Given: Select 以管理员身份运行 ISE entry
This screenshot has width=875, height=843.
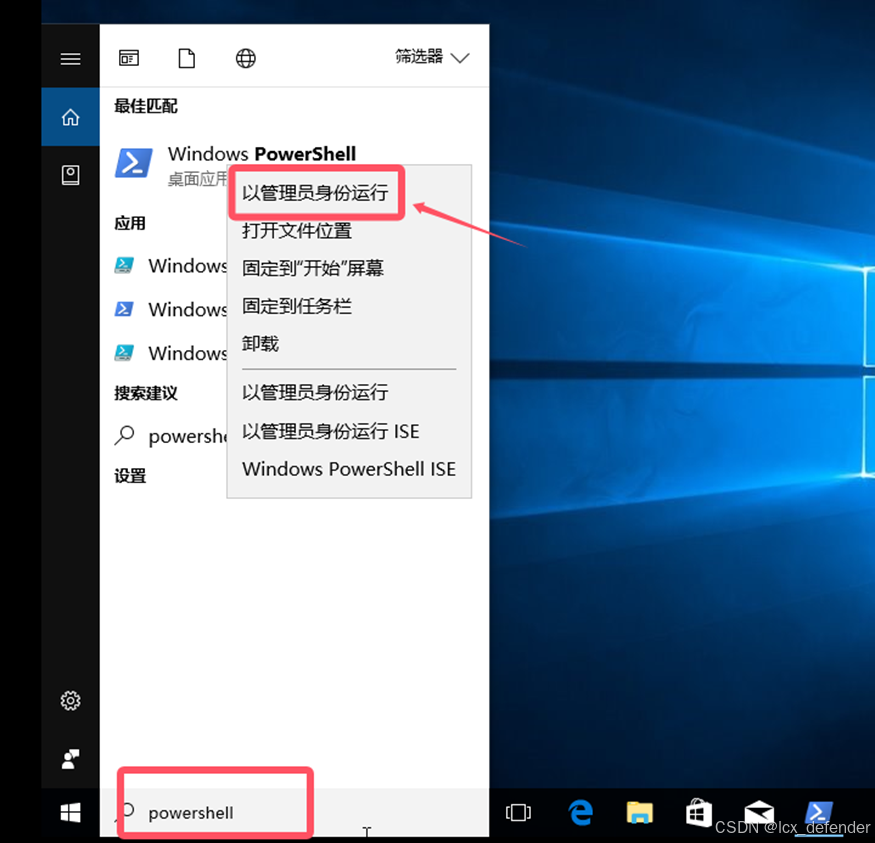Looking at the screenshot, I should point(330,431).
